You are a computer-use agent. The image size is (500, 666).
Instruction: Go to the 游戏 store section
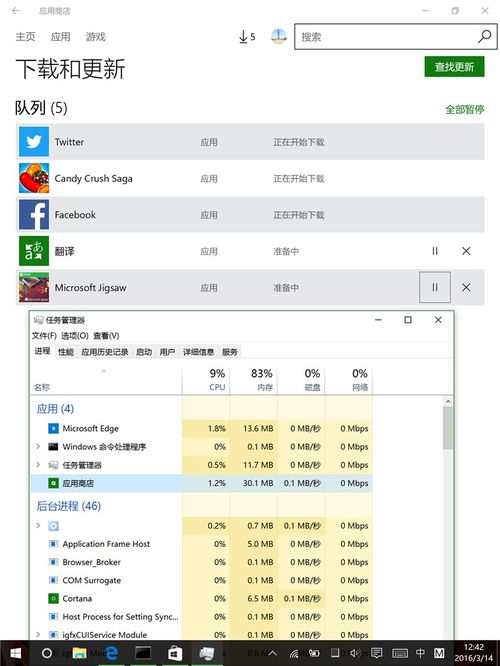[96, 37]
